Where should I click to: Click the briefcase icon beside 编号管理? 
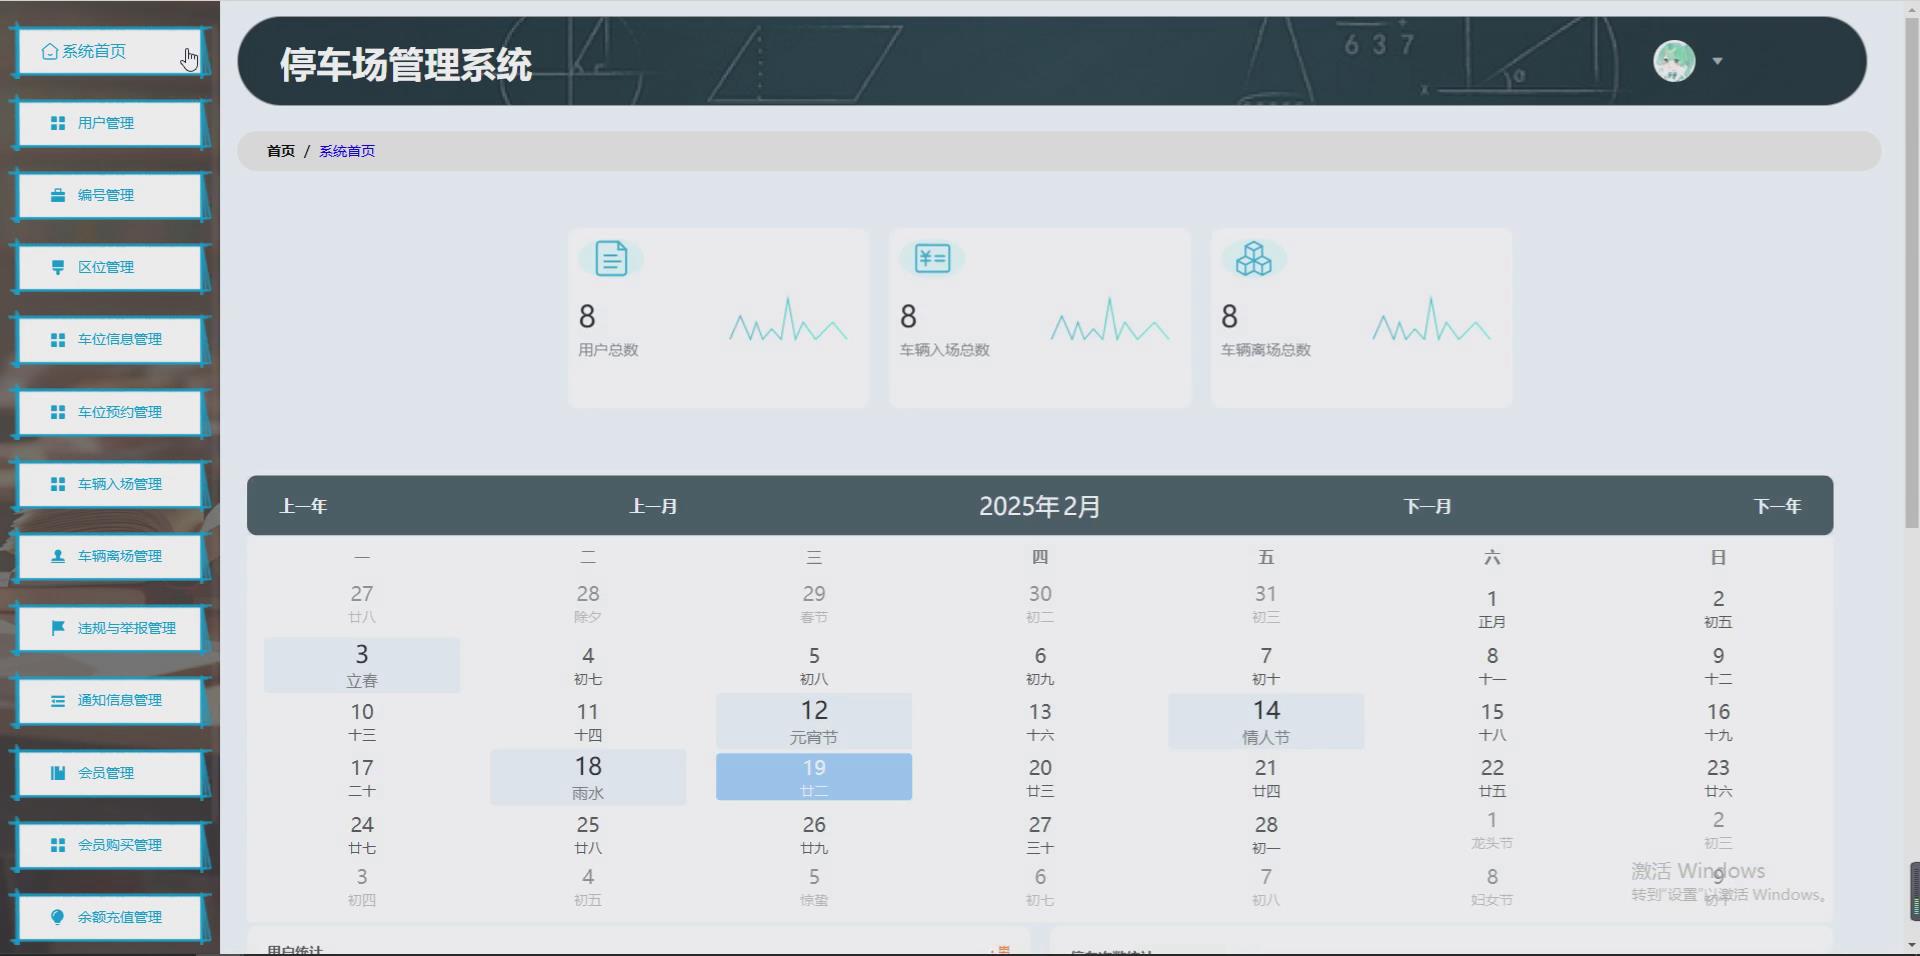coord(58,195)
